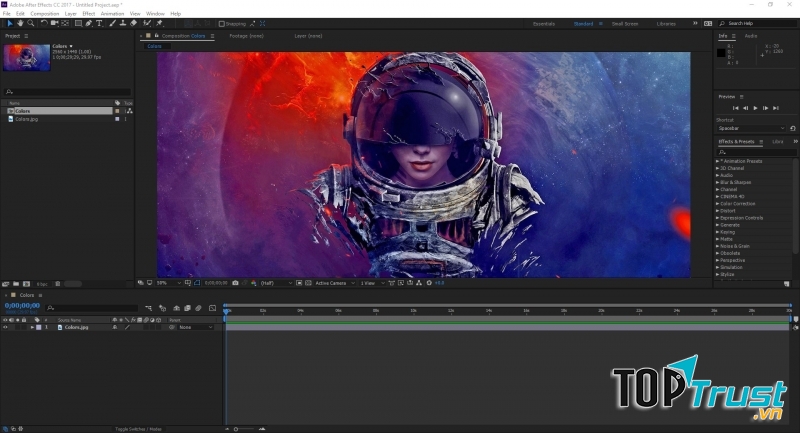This screenshot has width=800, height=433.
Task: Expand workspace overflow chevron menu
Action: coord(695,23)
